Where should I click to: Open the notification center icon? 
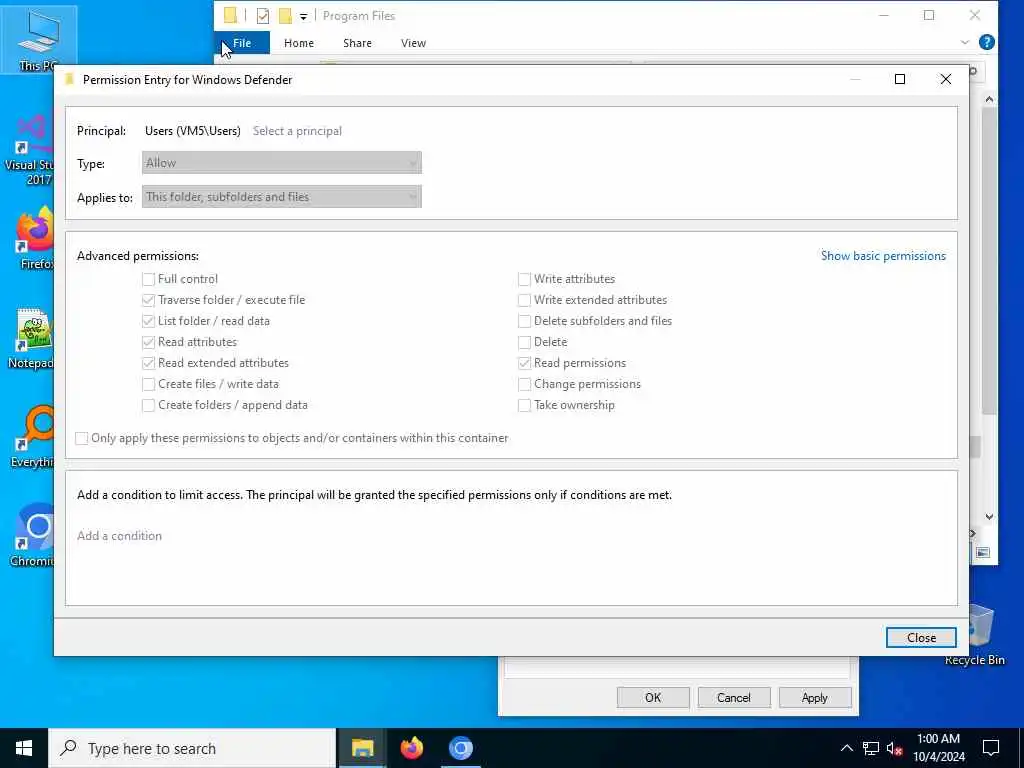coord(991,748)
